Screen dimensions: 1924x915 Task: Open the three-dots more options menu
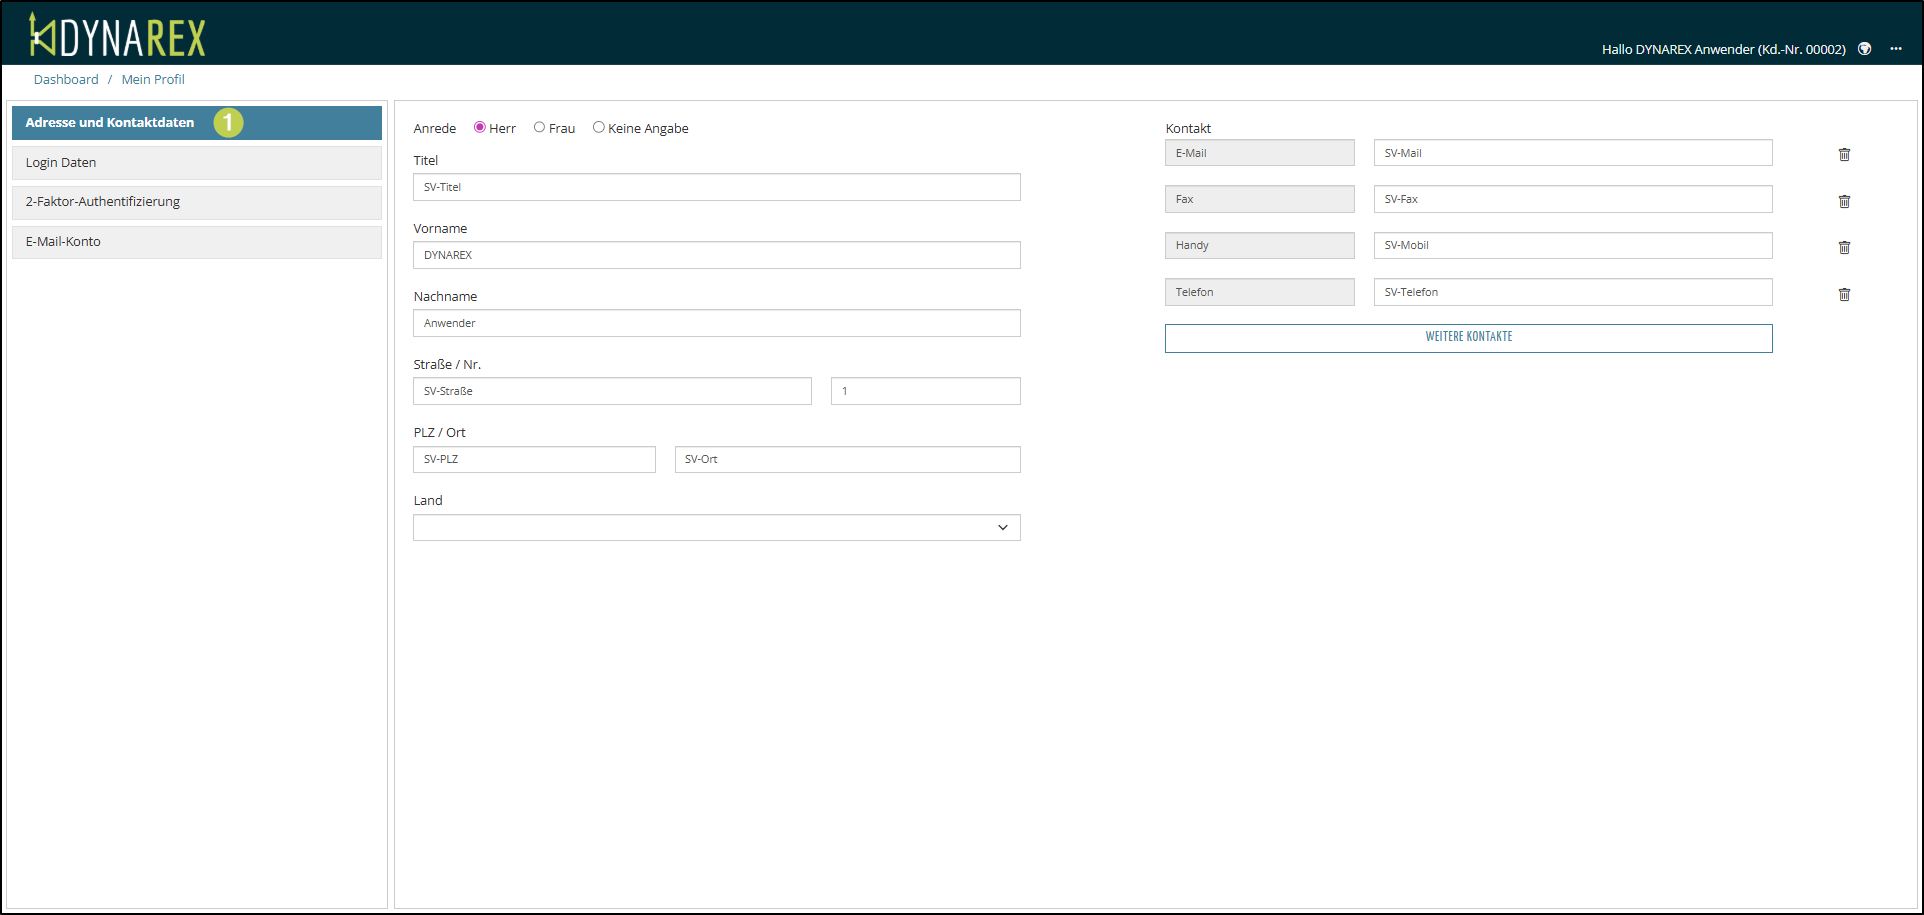coord(1895,49)
